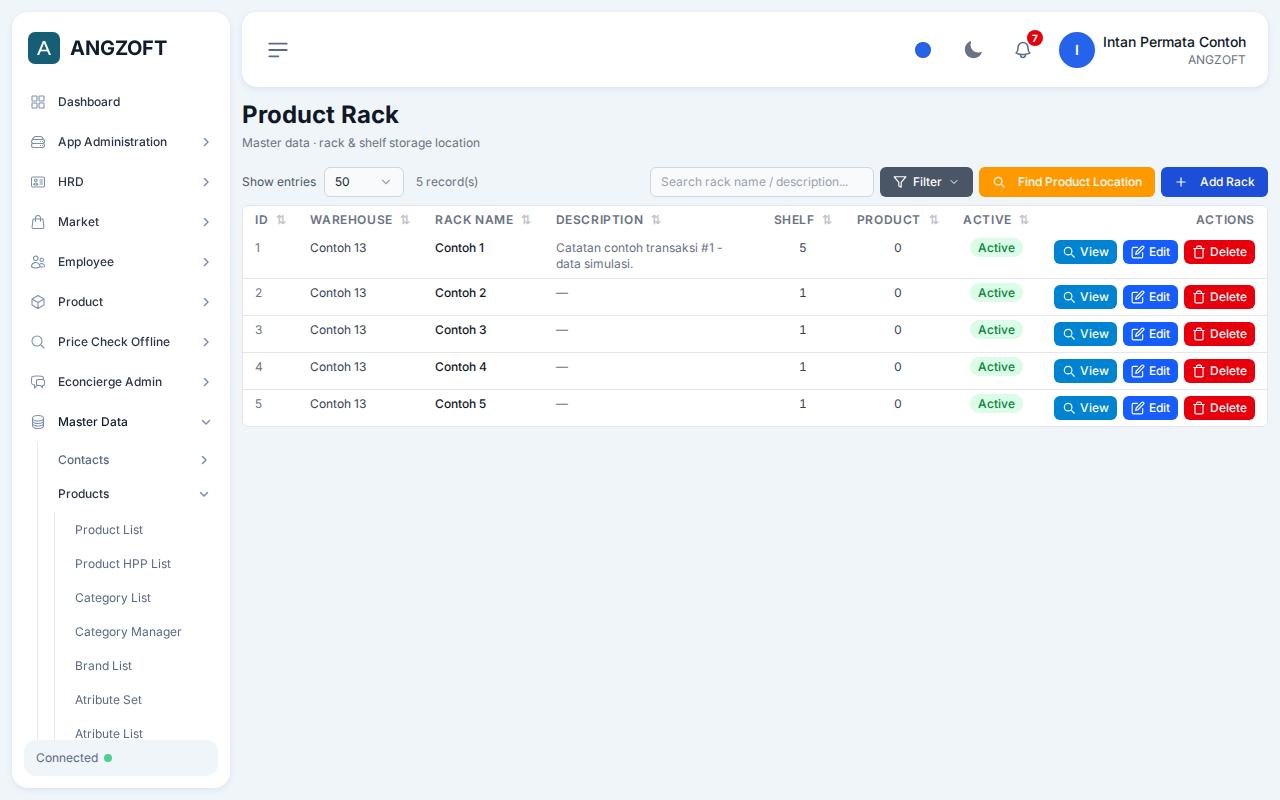Click the blue theme color dot
Screen dimensions: 1280x800
point(923,50)
